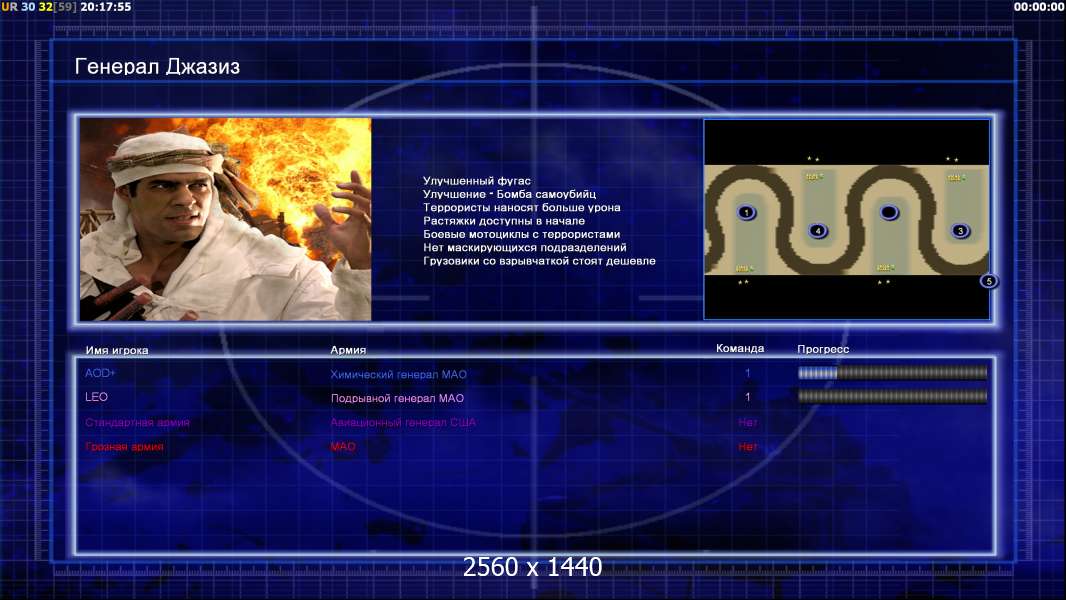The image size is (1066, 600).
Task: Click the 'Команда' column header
Action: (x=740, y=349)
